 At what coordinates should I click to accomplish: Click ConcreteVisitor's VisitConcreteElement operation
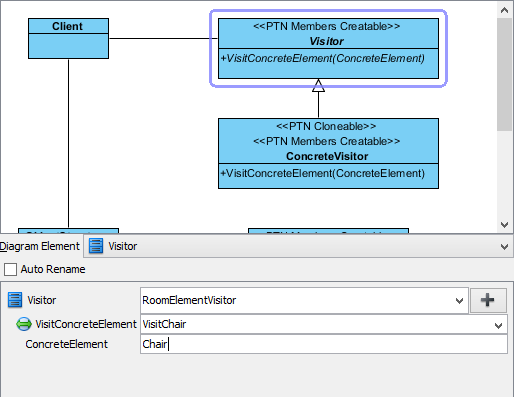322,173
